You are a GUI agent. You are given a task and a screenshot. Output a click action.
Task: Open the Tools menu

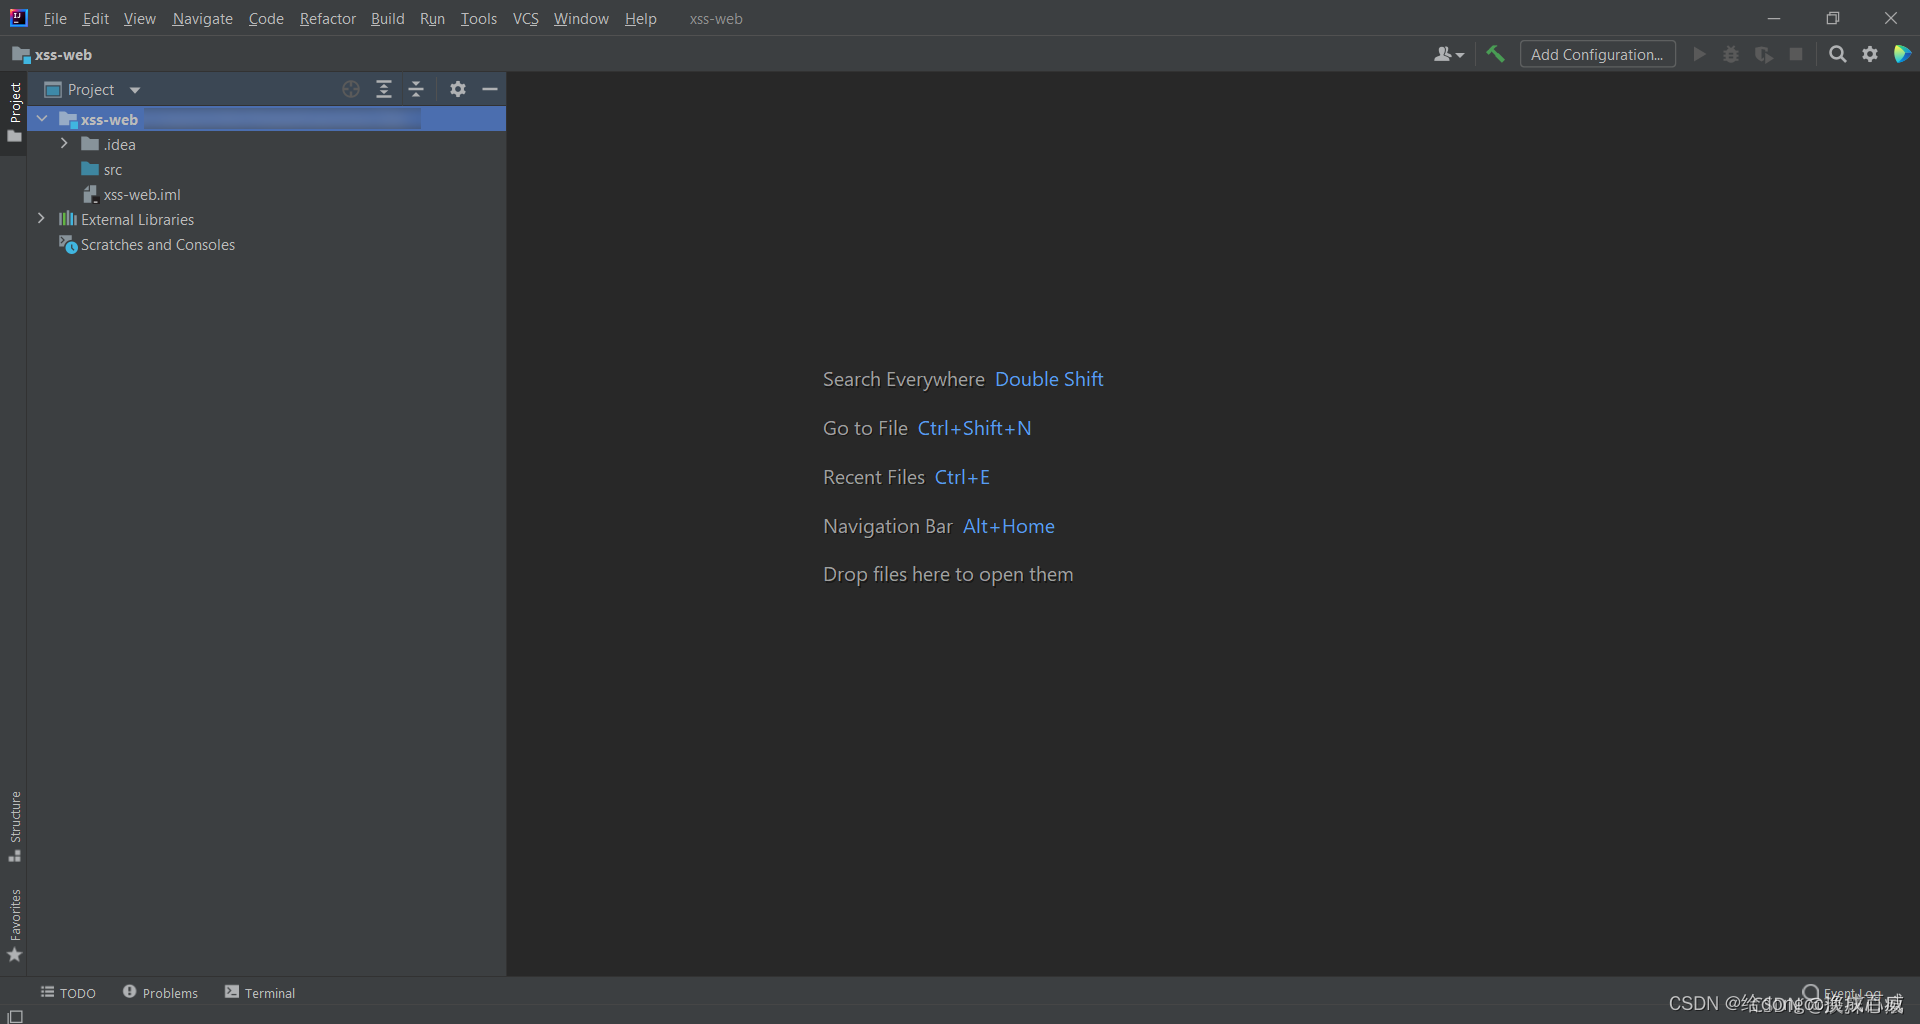[479, 19]
